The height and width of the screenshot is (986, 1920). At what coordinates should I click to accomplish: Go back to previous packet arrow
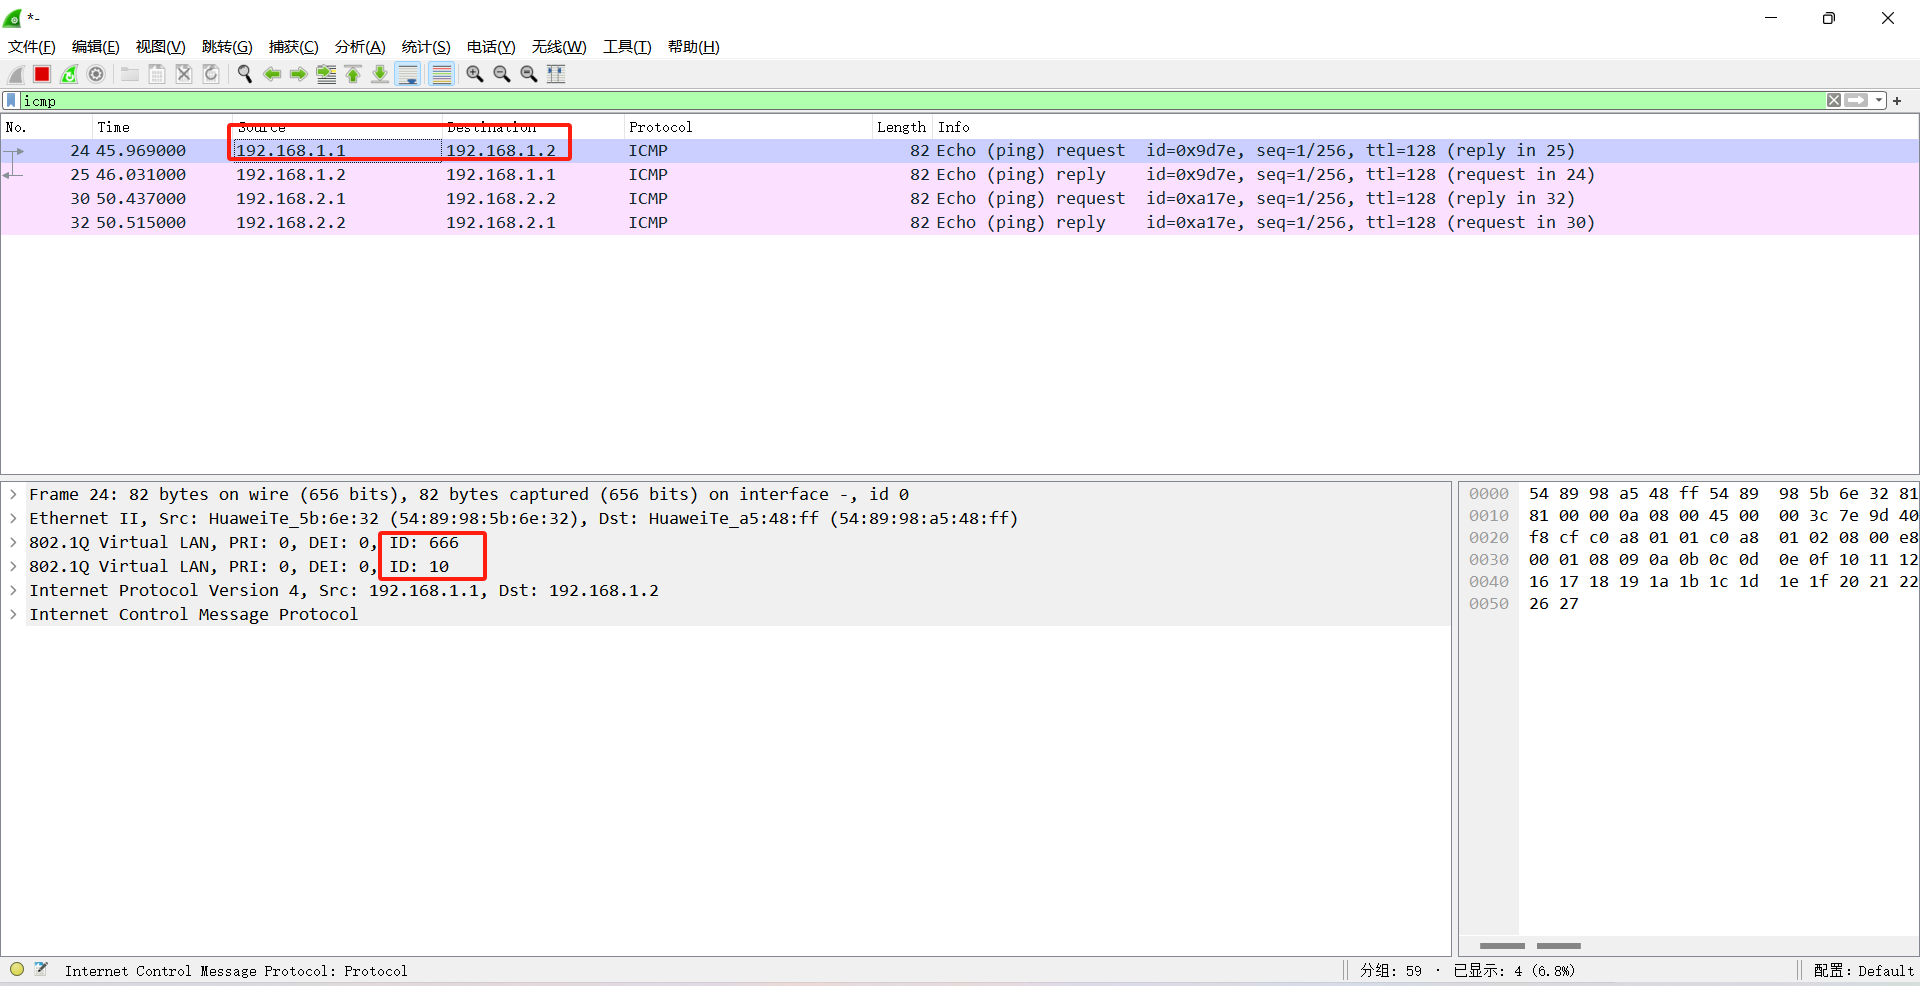[272, 74]
